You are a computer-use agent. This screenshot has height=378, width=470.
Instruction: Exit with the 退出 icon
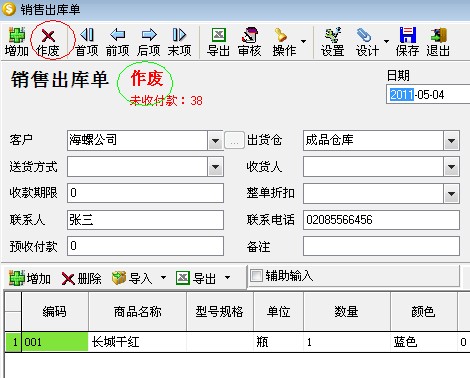click(438, 42)
